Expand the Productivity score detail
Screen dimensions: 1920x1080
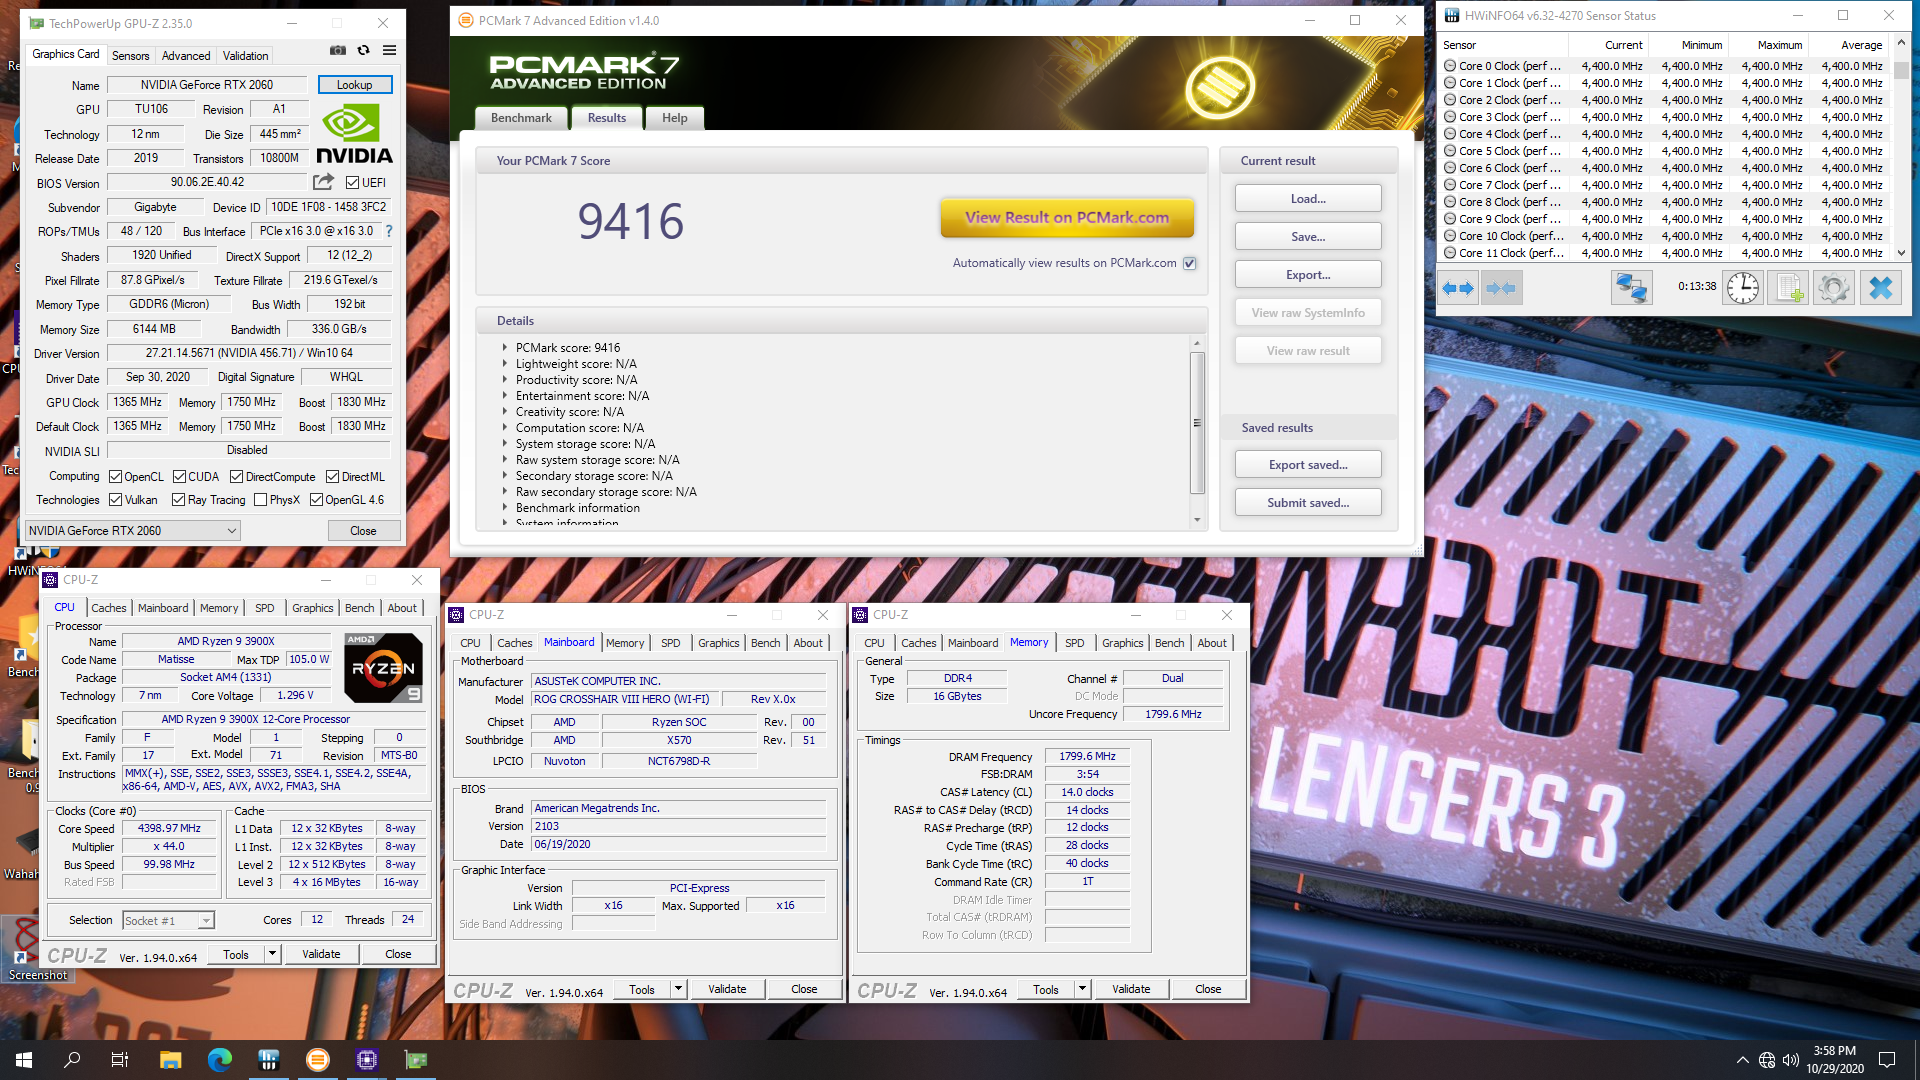coord(504,380)
